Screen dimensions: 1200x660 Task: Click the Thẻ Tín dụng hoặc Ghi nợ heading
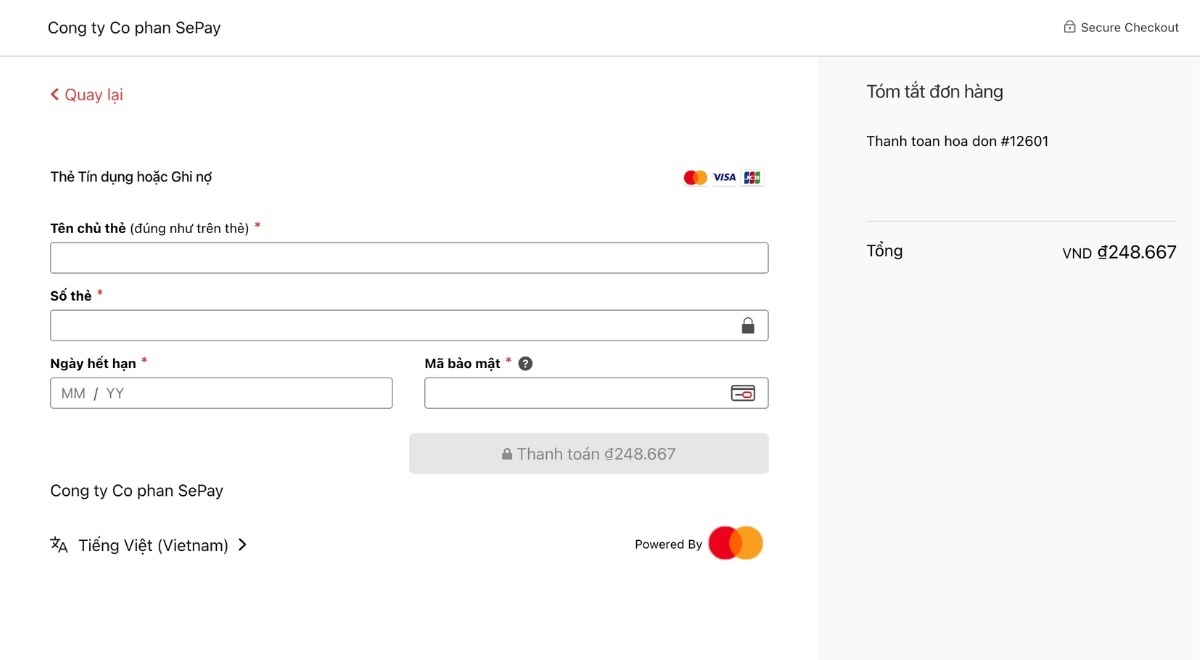[x=131, y=177]
